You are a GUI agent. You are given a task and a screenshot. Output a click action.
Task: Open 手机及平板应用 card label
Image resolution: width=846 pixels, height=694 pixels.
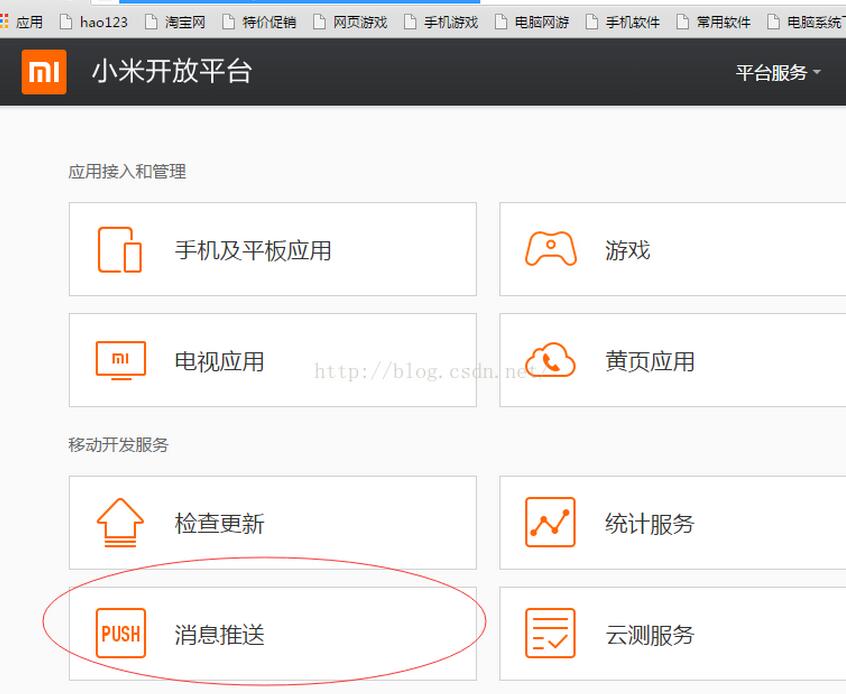click(x=253, y=250)
